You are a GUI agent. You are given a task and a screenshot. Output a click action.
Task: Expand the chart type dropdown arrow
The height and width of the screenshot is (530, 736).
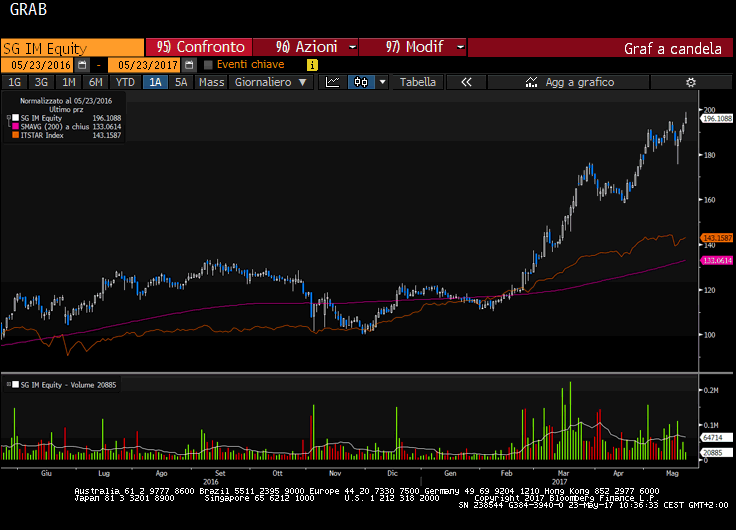[x=382, y=82]
